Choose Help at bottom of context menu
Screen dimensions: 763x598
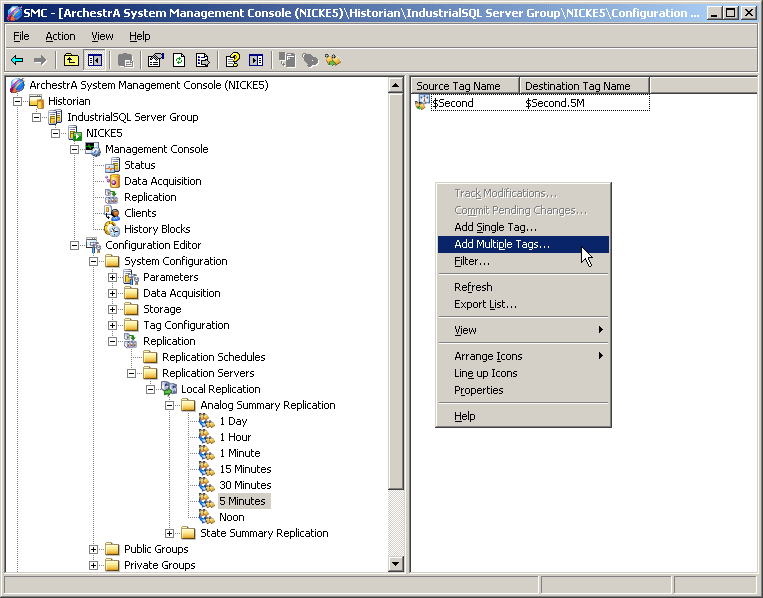pyautogui.click(x=523, y=417)
